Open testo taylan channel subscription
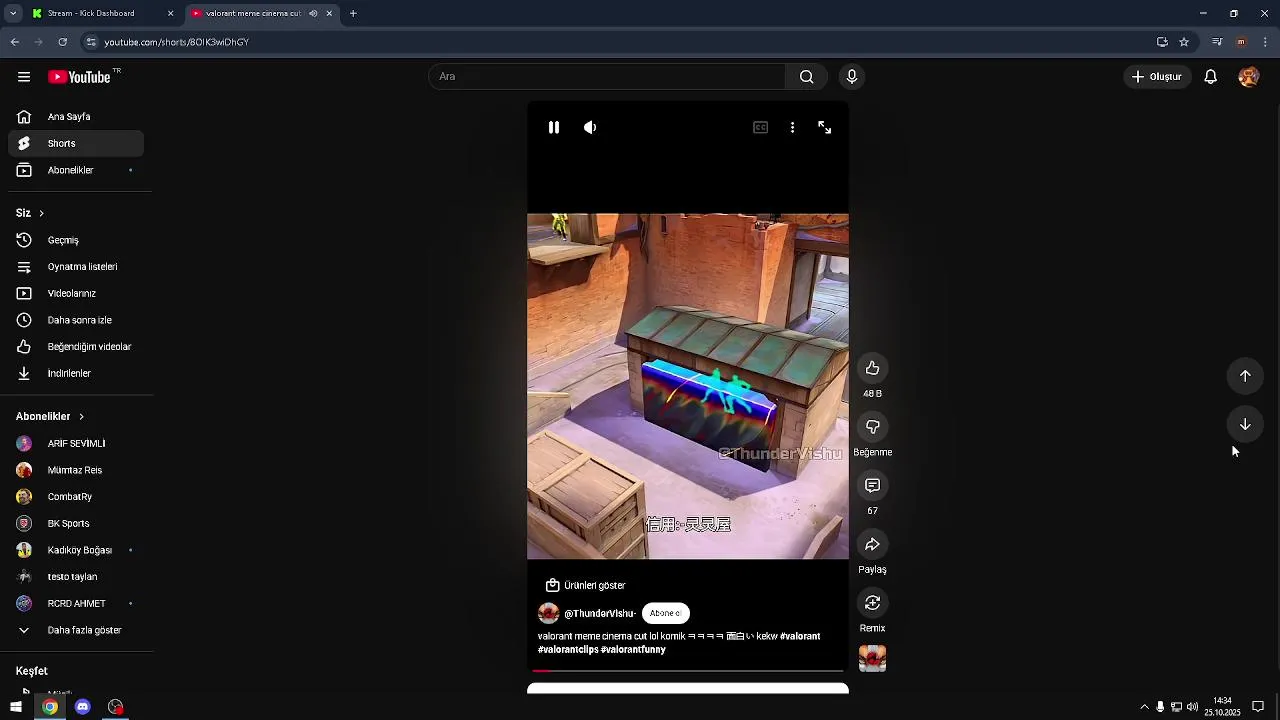Image resolution: width=1280 pixels, height=720 pixels. click(76, 577)
